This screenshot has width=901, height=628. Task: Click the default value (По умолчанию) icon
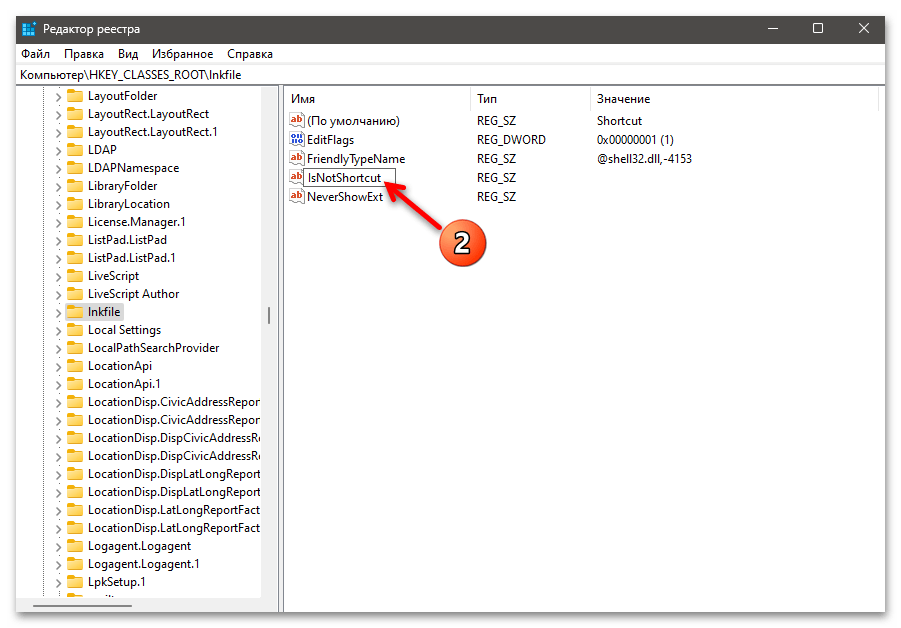click(x=296, y=121)
